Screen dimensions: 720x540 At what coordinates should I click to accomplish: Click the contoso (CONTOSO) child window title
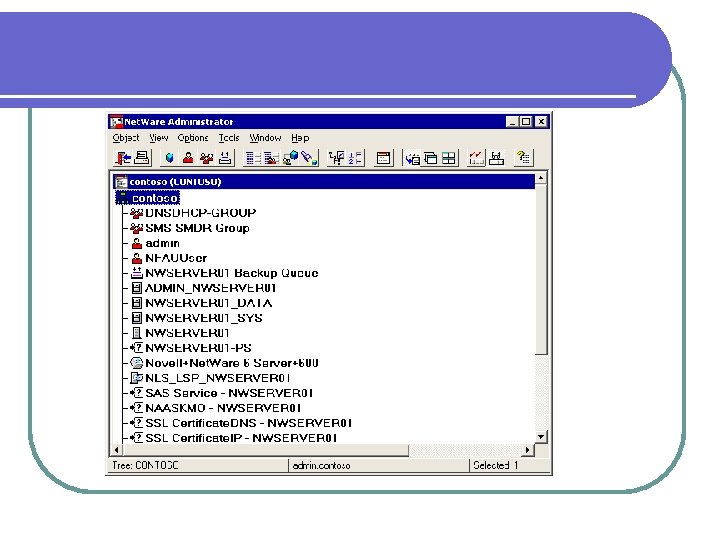click(175, 182)
